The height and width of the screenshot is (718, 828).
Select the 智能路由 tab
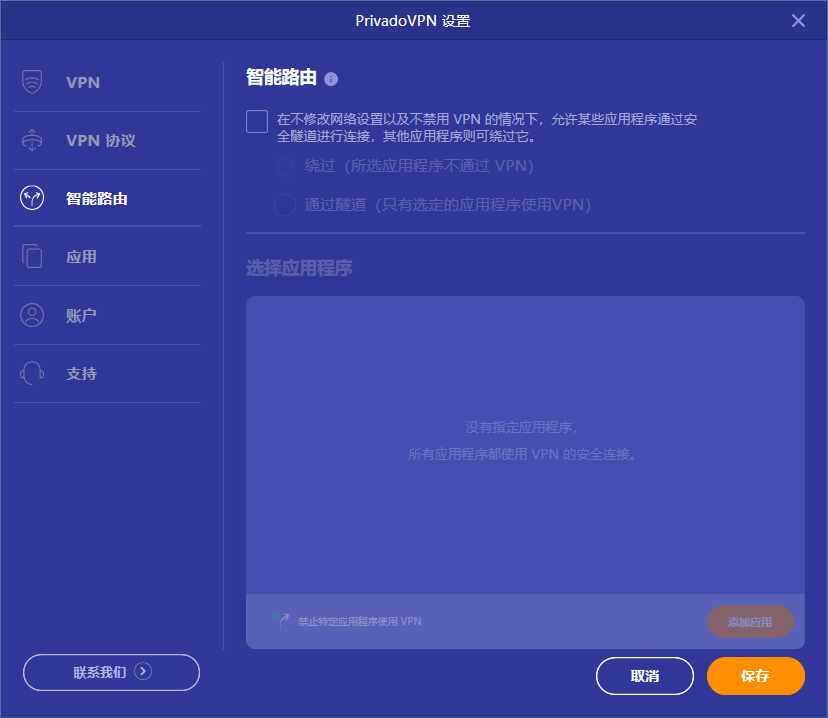108,199
